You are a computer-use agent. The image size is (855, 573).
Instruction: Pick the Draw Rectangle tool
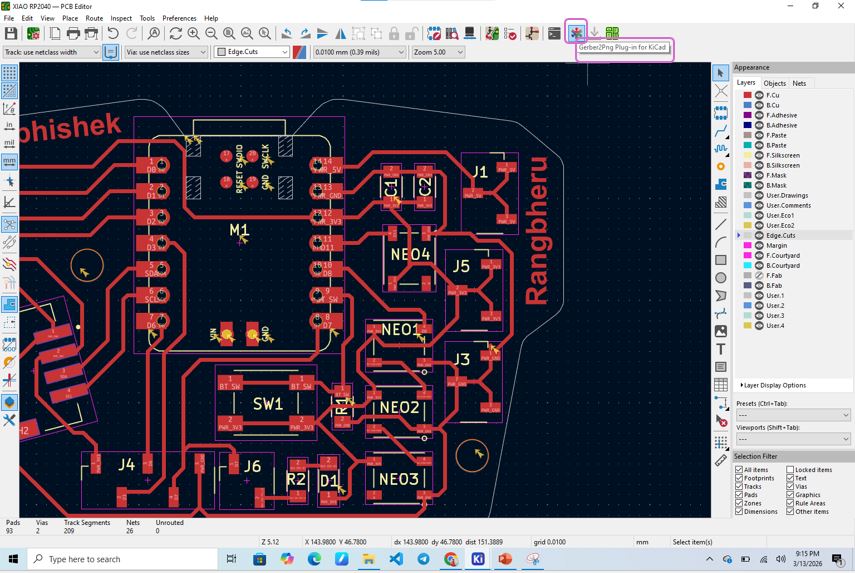(x=721, y=260)
